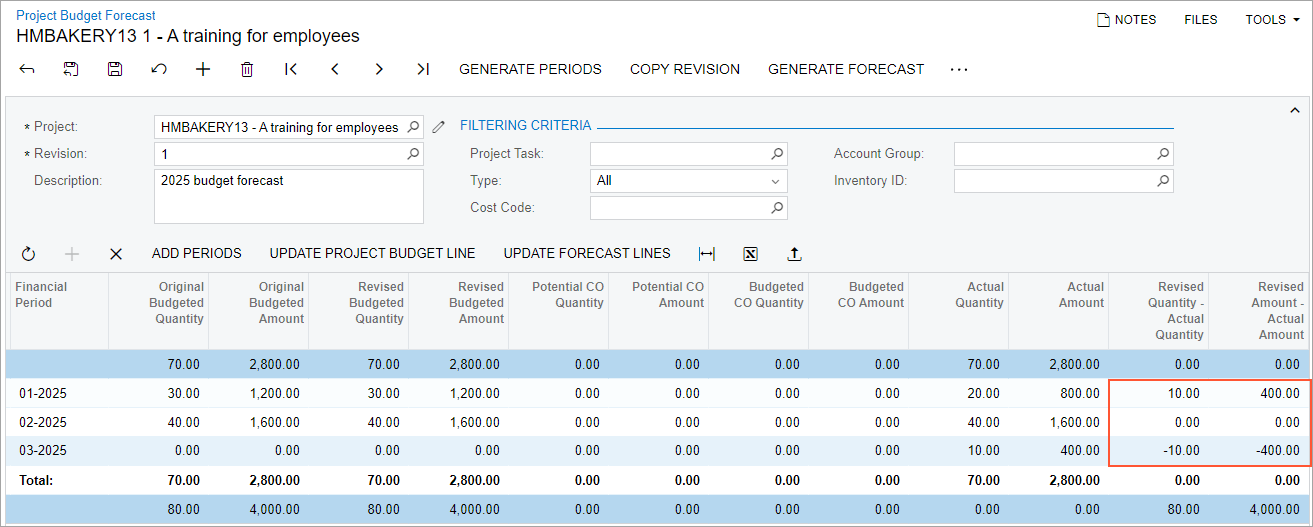The height and width of the screenshot is (527, 1313).
Task: Click the Description text field
Action: tap(288, 196)
